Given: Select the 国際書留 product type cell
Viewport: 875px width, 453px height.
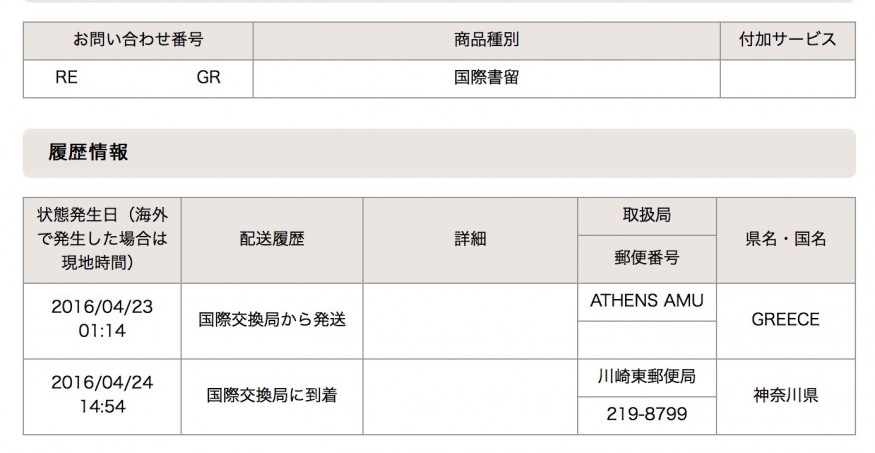Looking at the screenshot, I should point(486,78).
